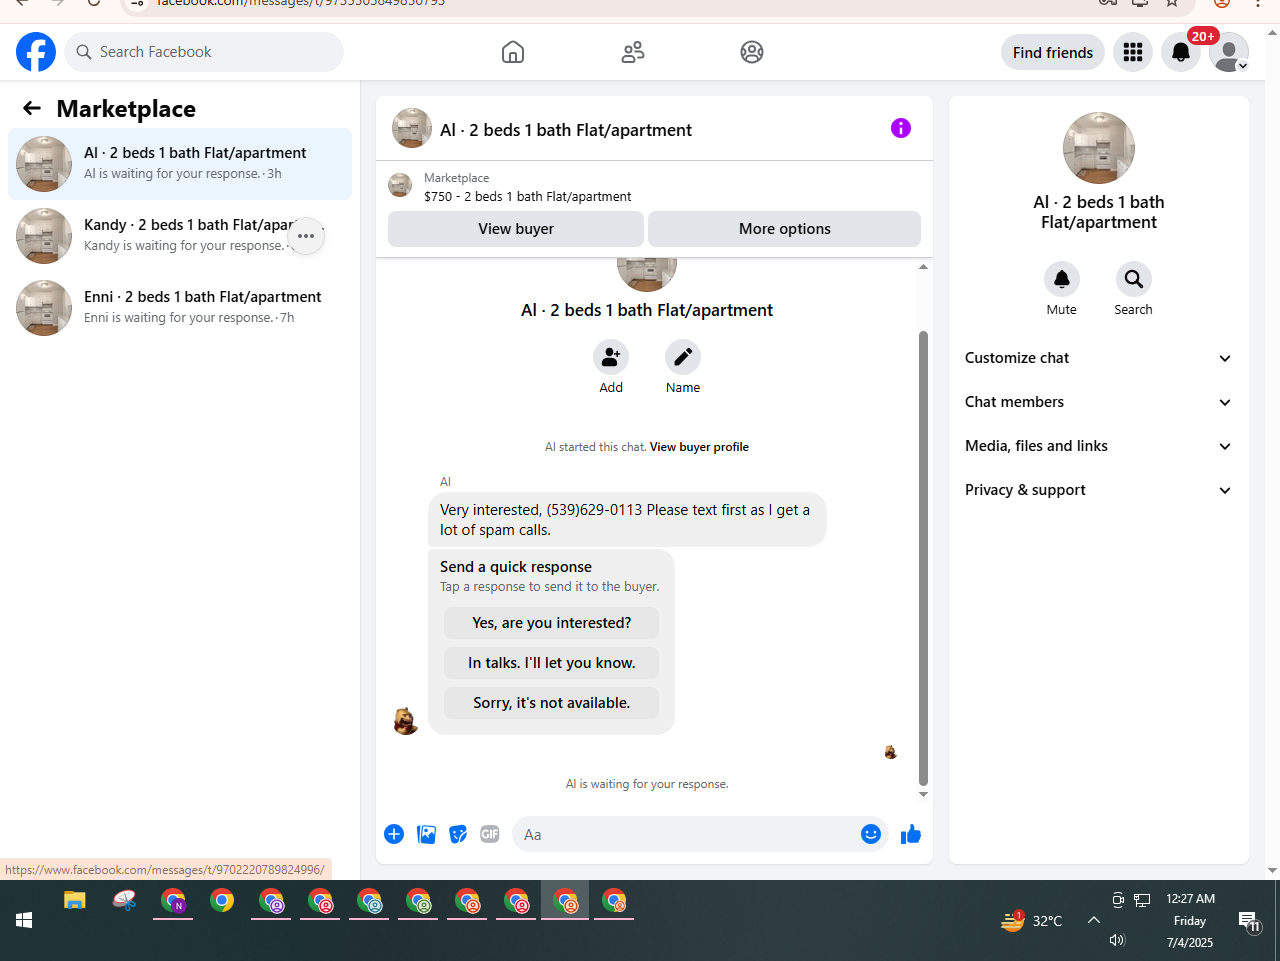
Task: Click the large listing photo in info panel
Action: 1099,148
